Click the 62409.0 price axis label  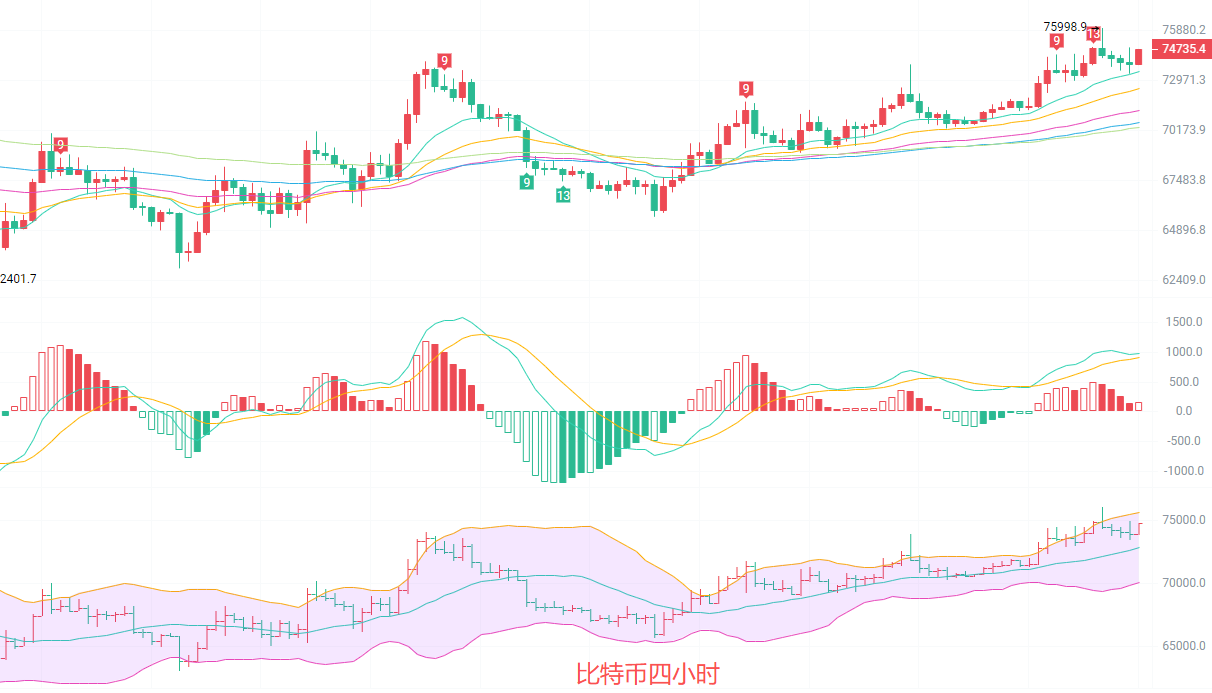pyautogui.click(x=1182, y=279)
